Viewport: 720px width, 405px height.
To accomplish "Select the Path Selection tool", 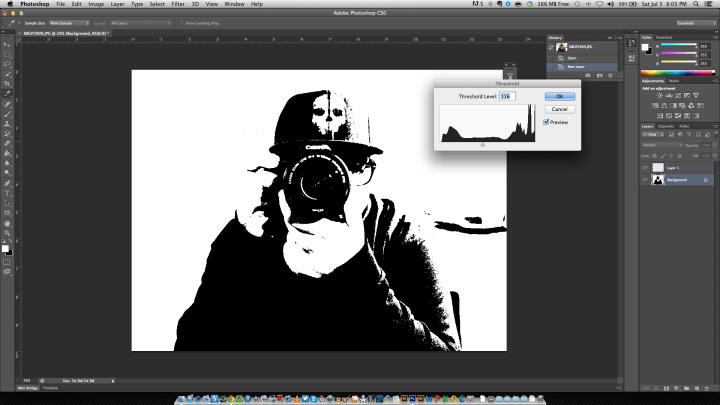I will [x=7, y=203].
